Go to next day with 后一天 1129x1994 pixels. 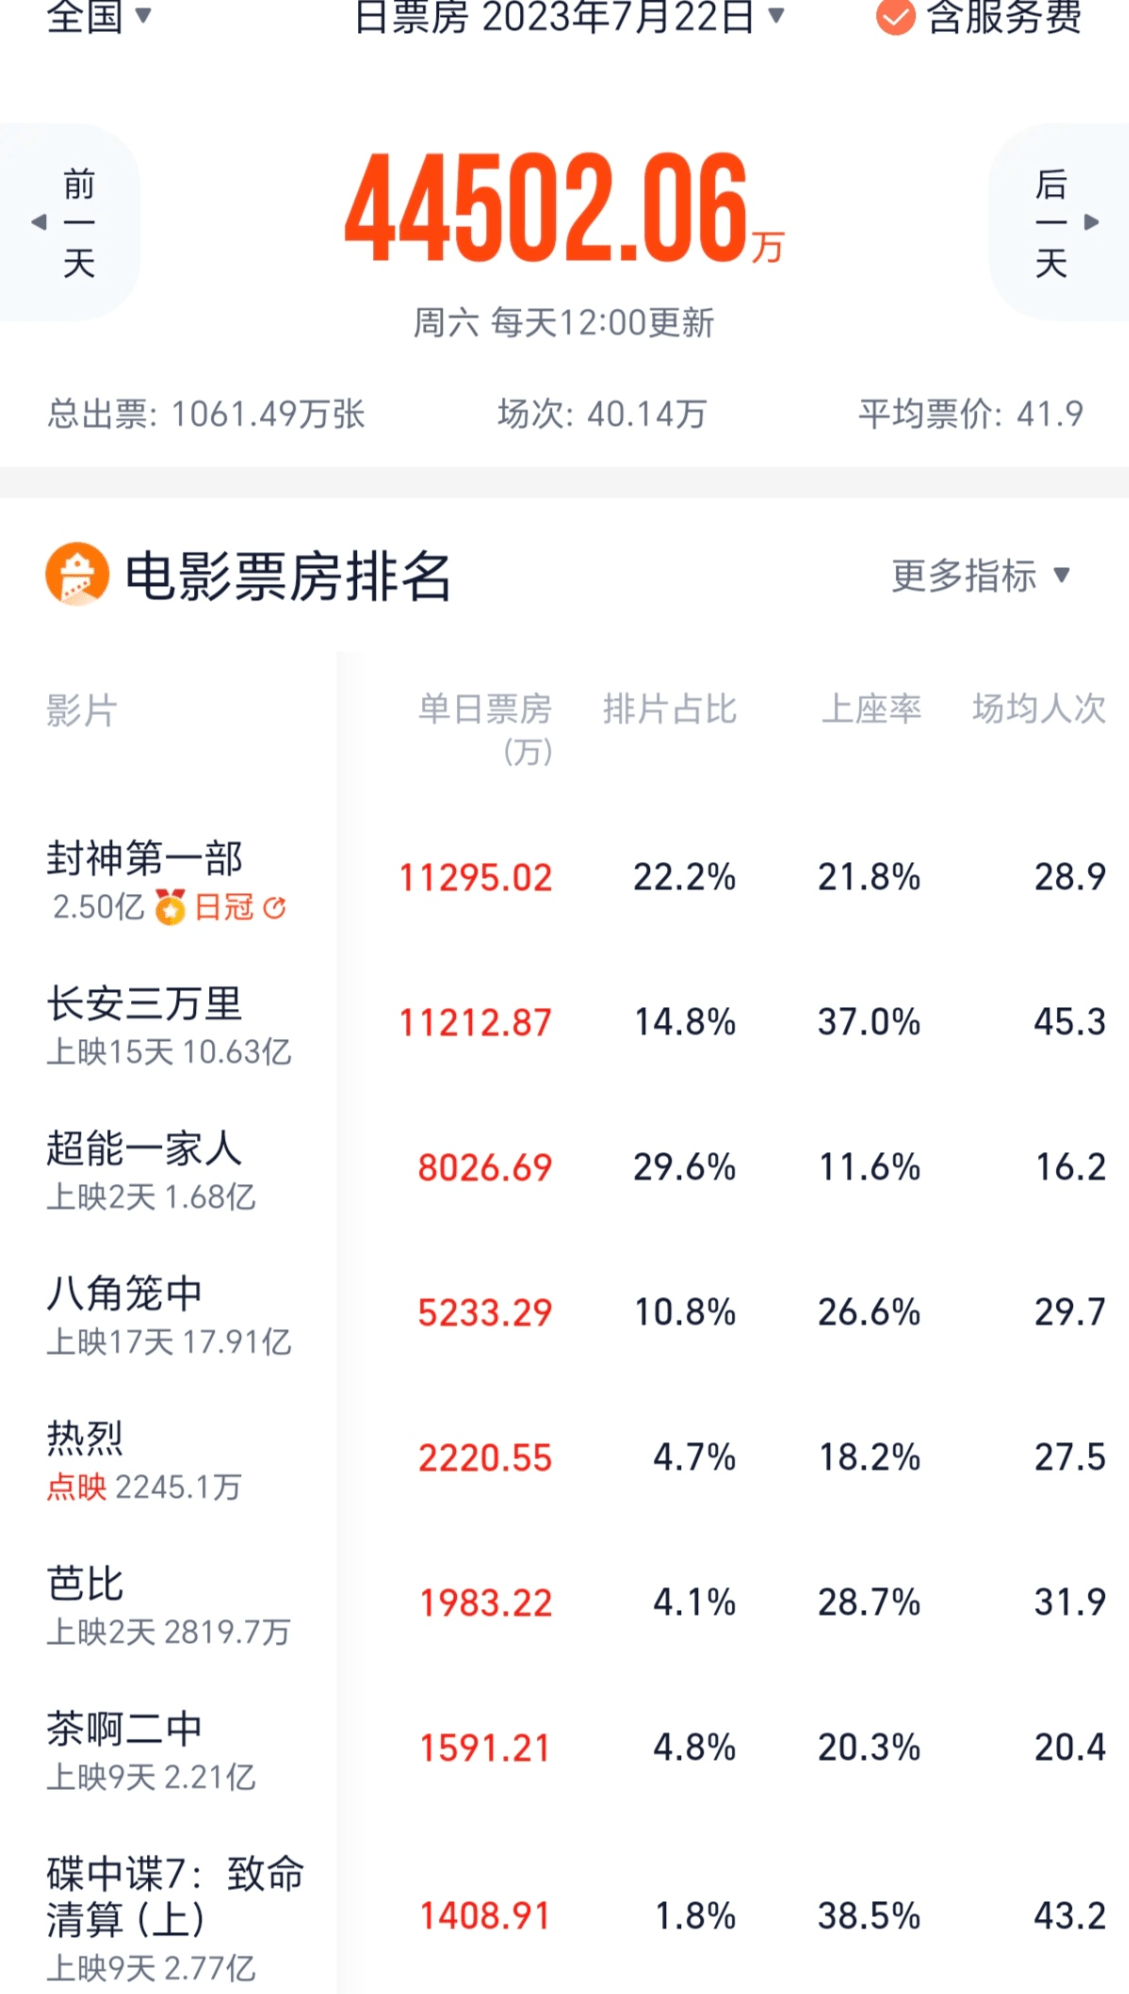pos(1051,222)
